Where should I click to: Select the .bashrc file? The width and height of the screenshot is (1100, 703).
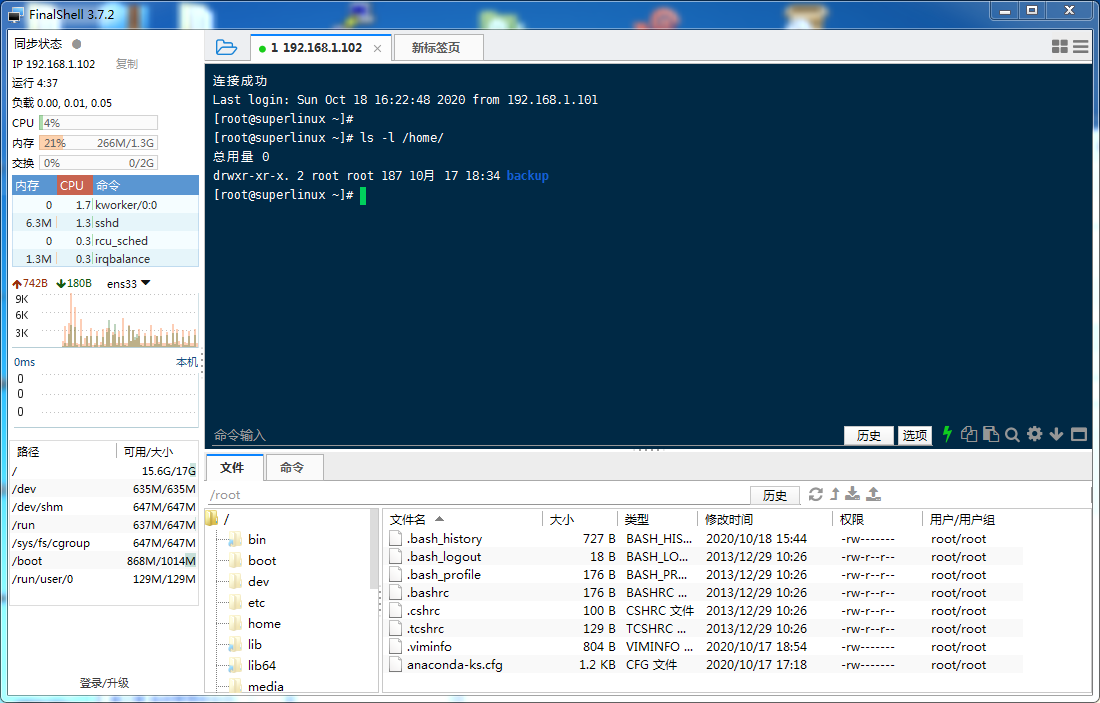coord(704,593)
